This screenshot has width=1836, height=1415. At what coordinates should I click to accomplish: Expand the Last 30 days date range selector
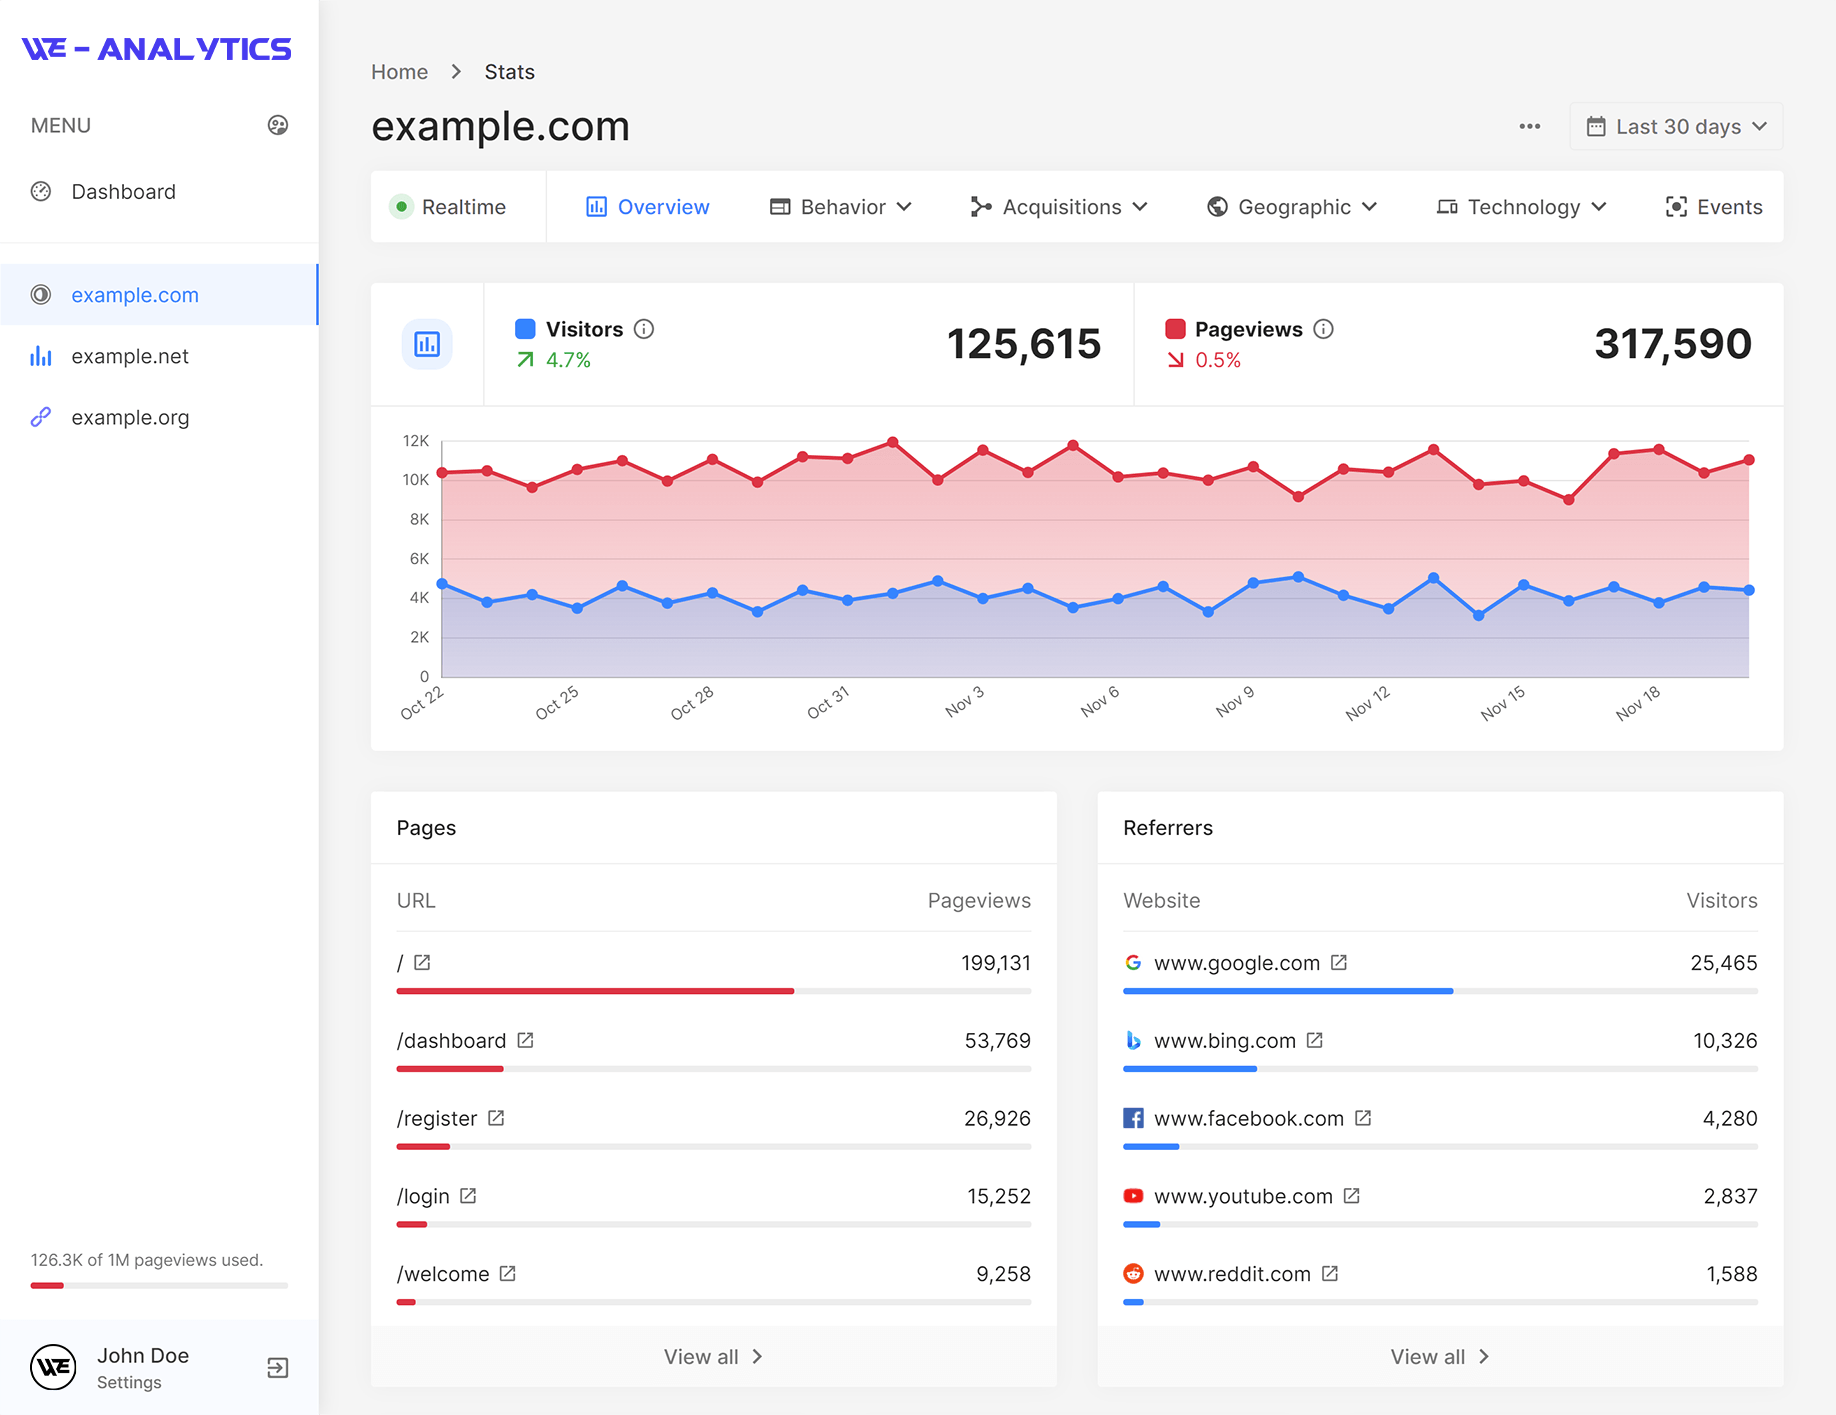(x=1675, y=126)
